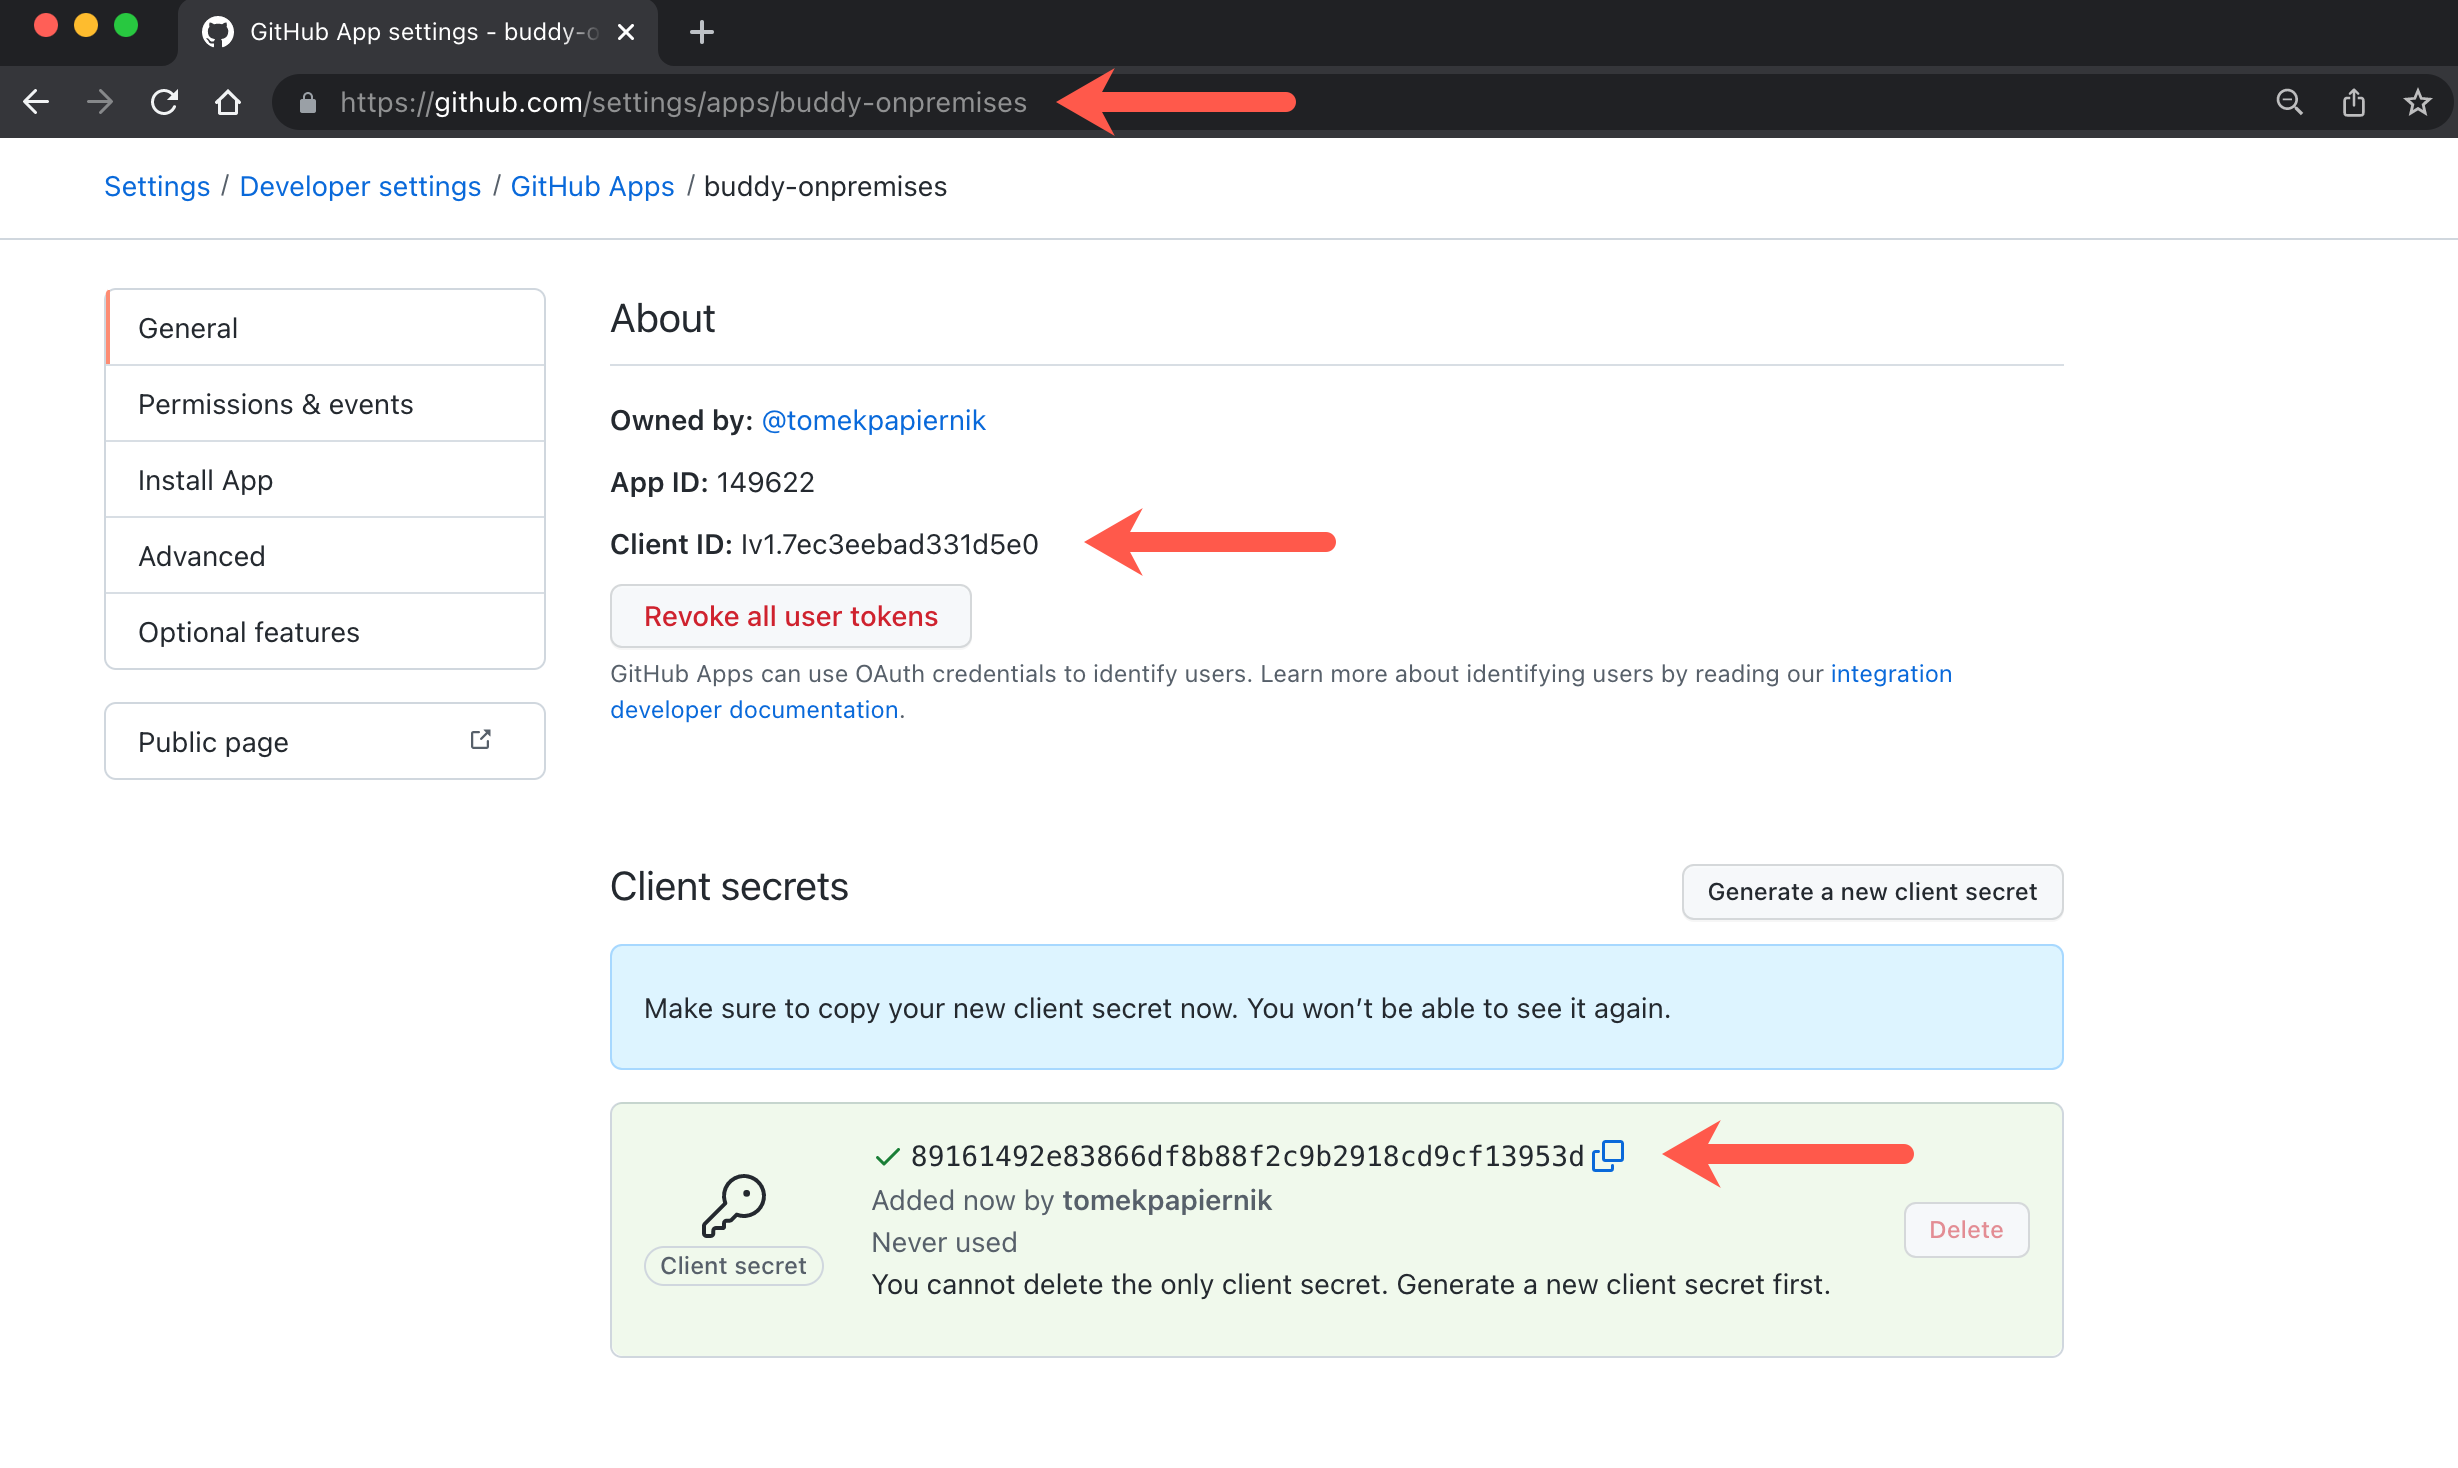The height and width of the screenshot is (1468, 2458).
Task: Click the copy icon next to client secret
Action: tap(1609, 1155)
